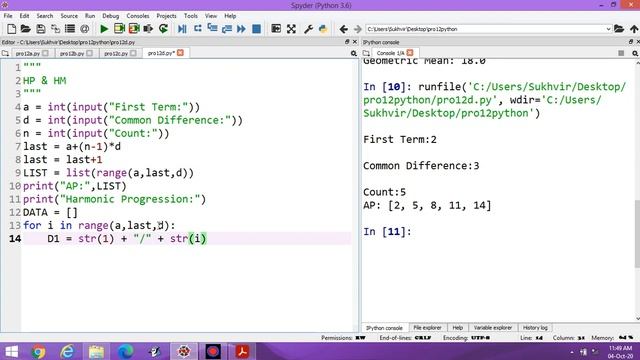Click the @ symbol toolbar icon
This screenshot has height=360, width=640.
(84, 29)
